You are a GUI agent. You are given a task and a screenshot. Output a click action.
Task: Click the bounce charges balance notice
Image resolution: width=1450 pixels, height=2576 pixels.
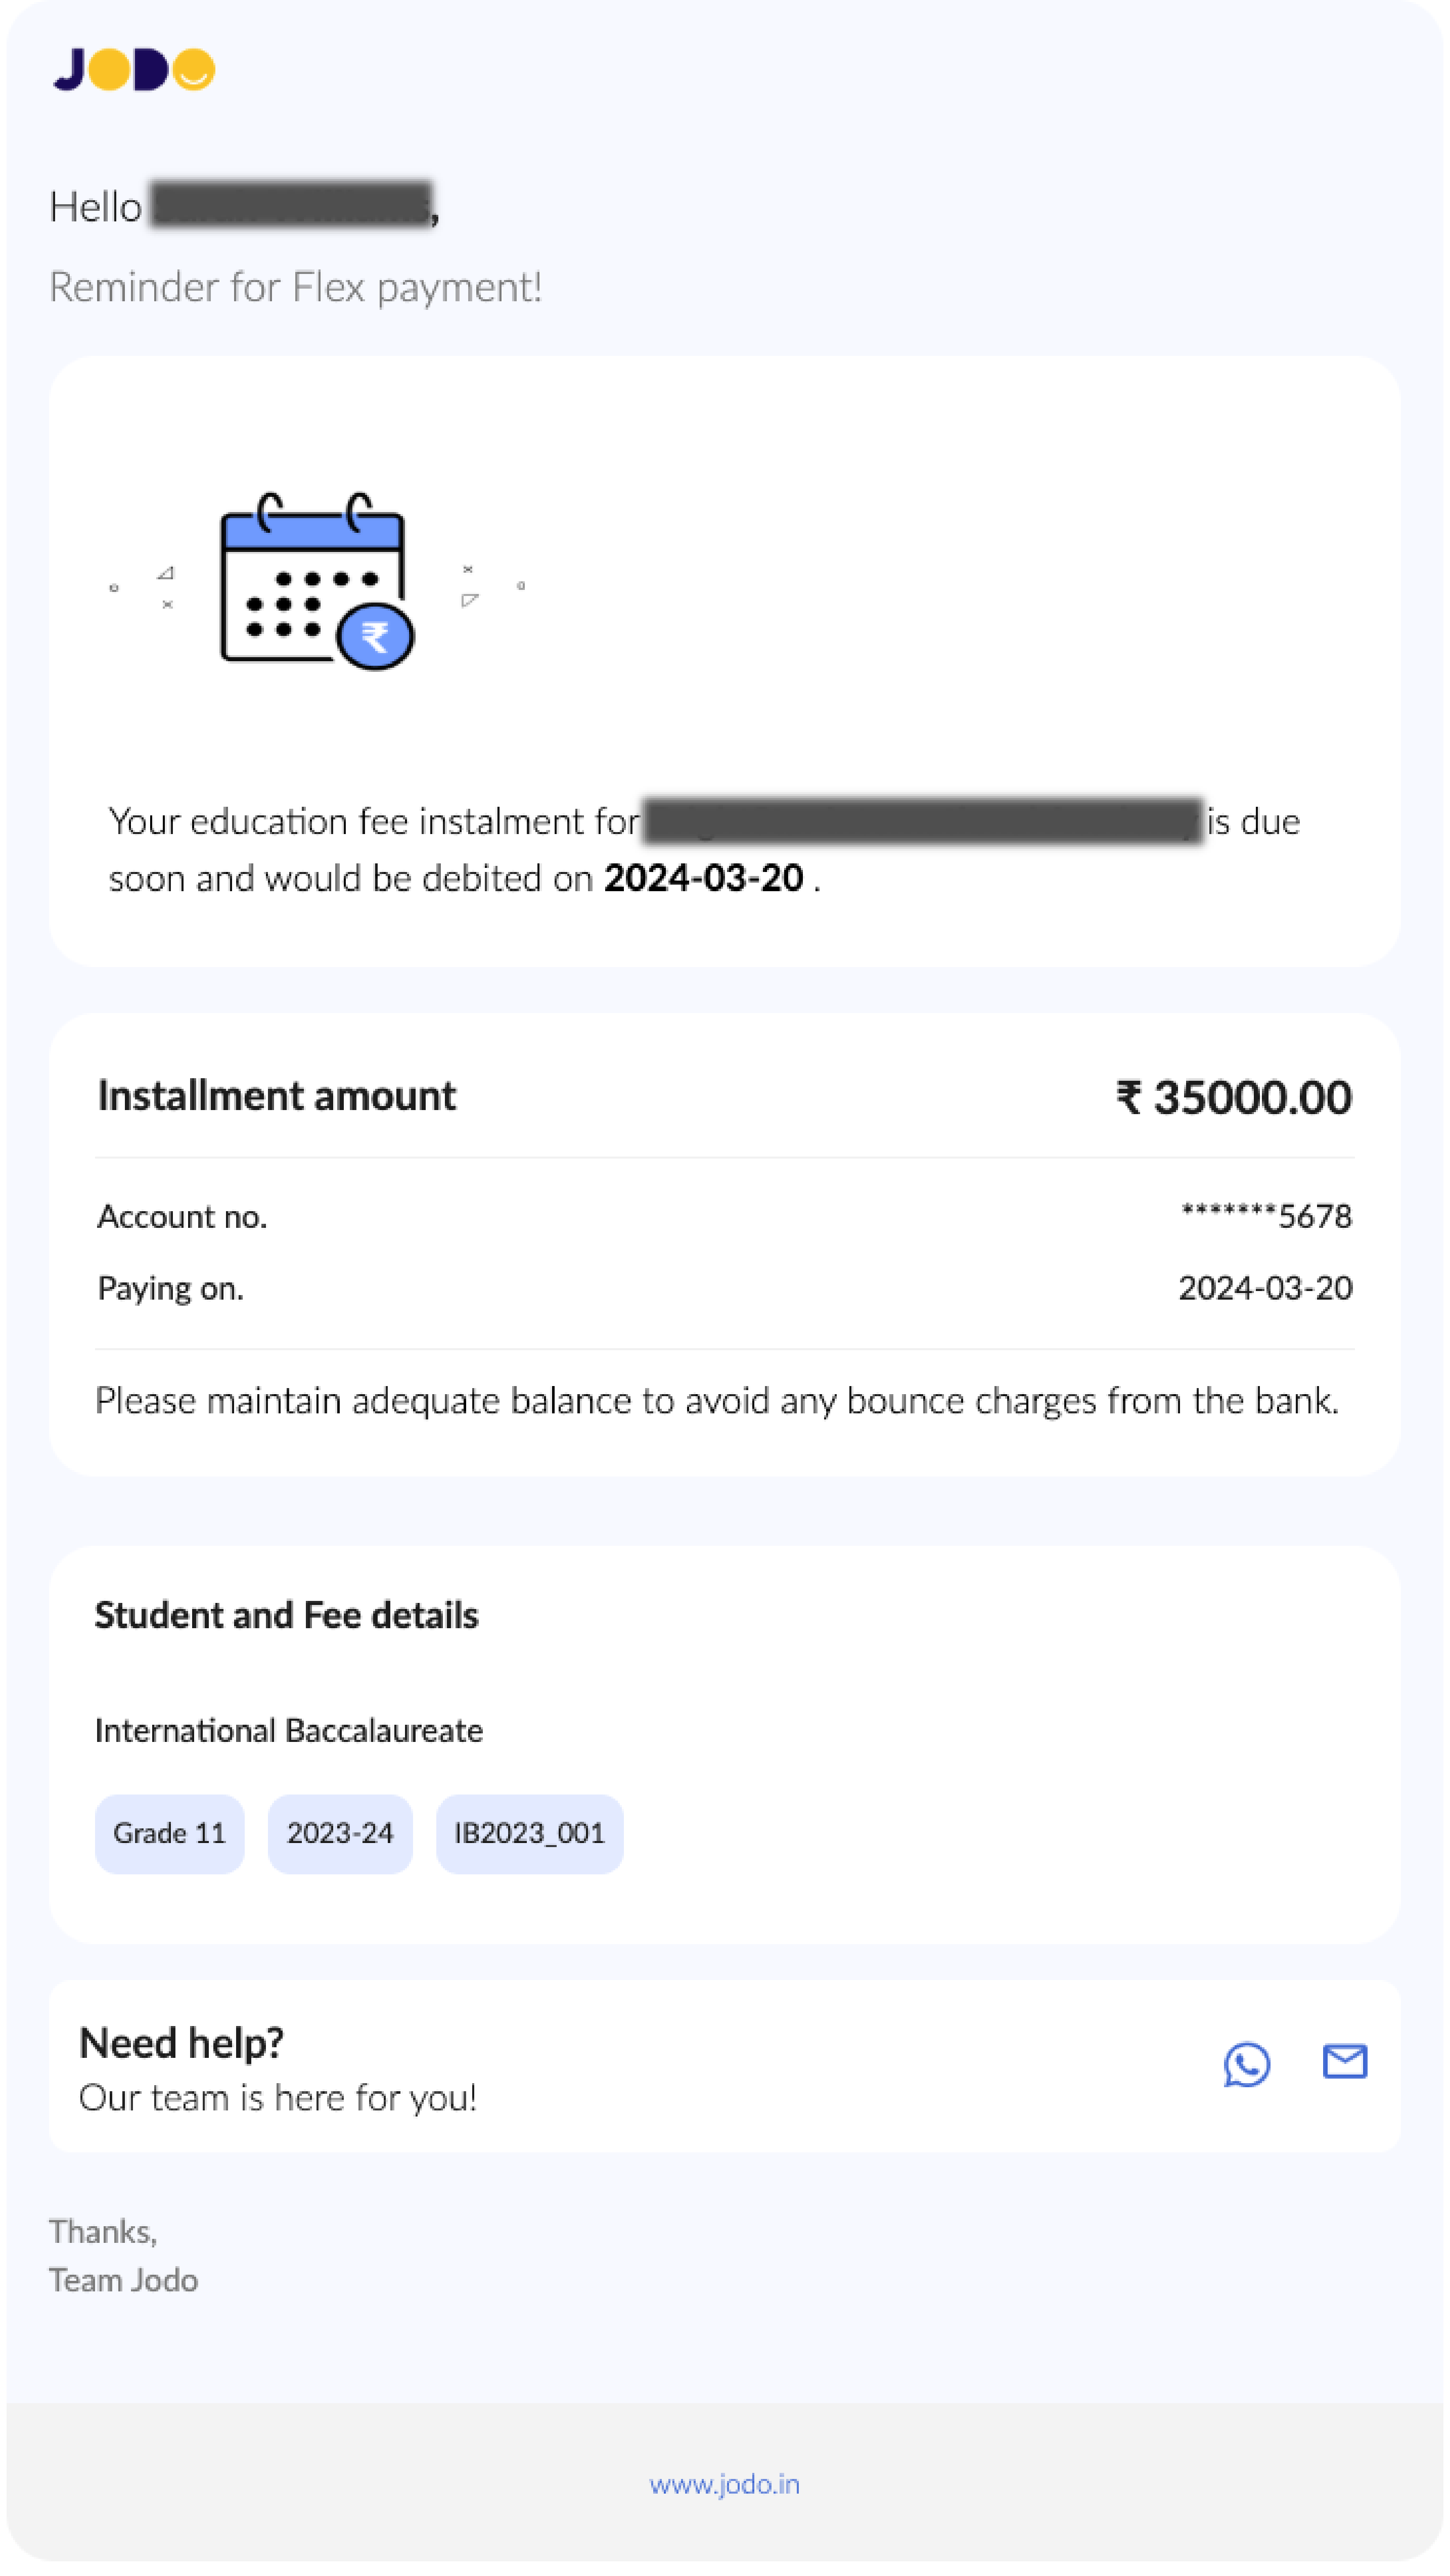click(717, 1402)
